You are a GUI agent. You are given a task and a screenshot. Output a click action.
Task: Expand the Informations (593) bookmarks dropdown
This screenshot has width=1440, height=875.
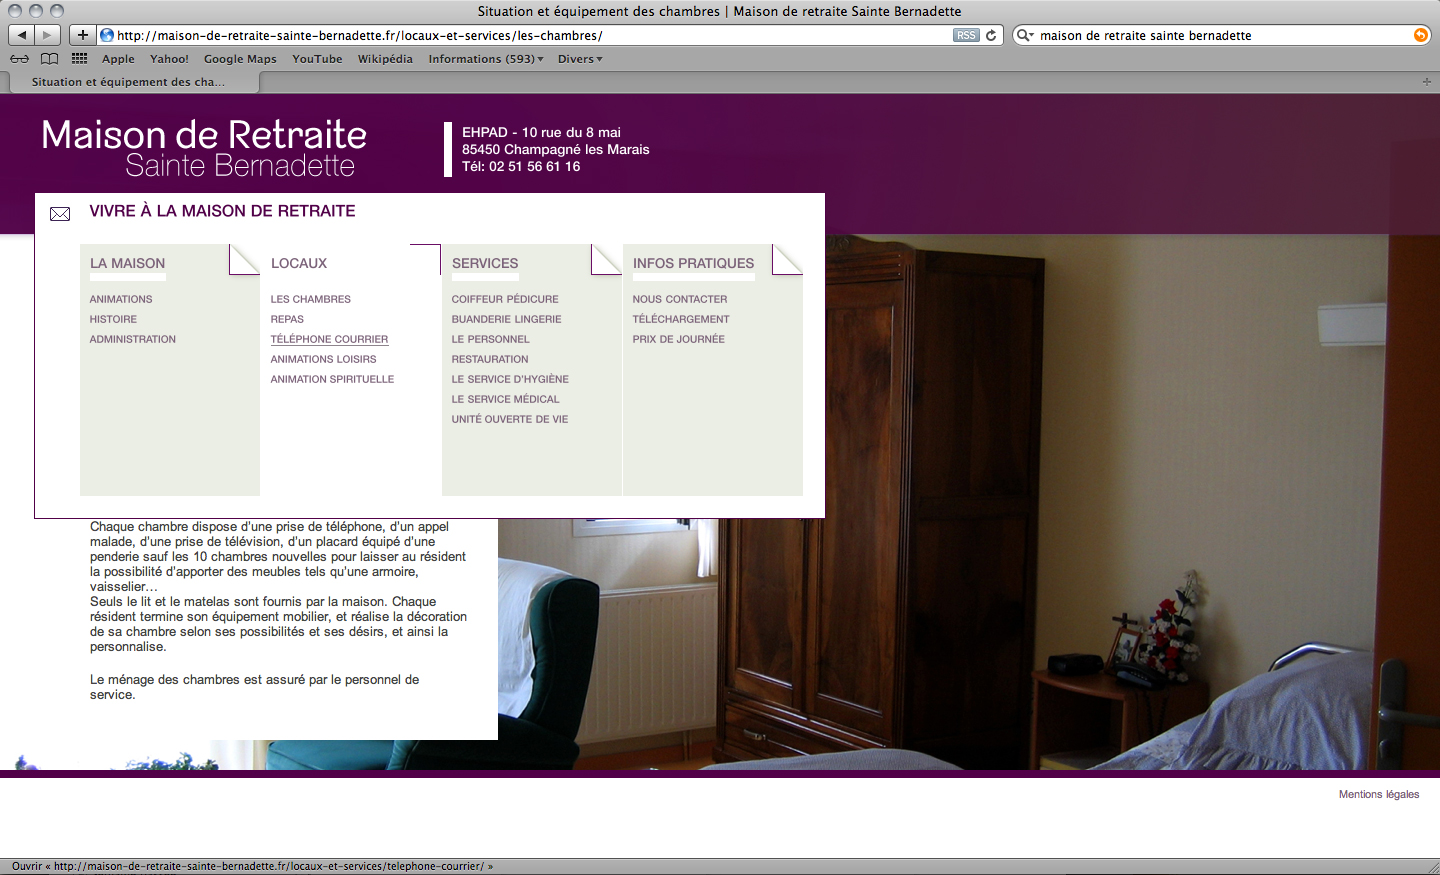(486, 59)
